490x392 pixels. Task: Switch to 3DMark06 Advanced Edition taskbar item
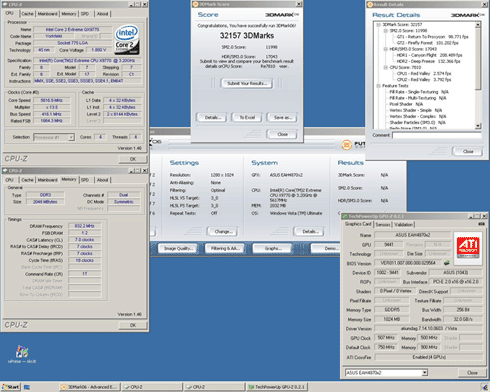pos(90,387)
